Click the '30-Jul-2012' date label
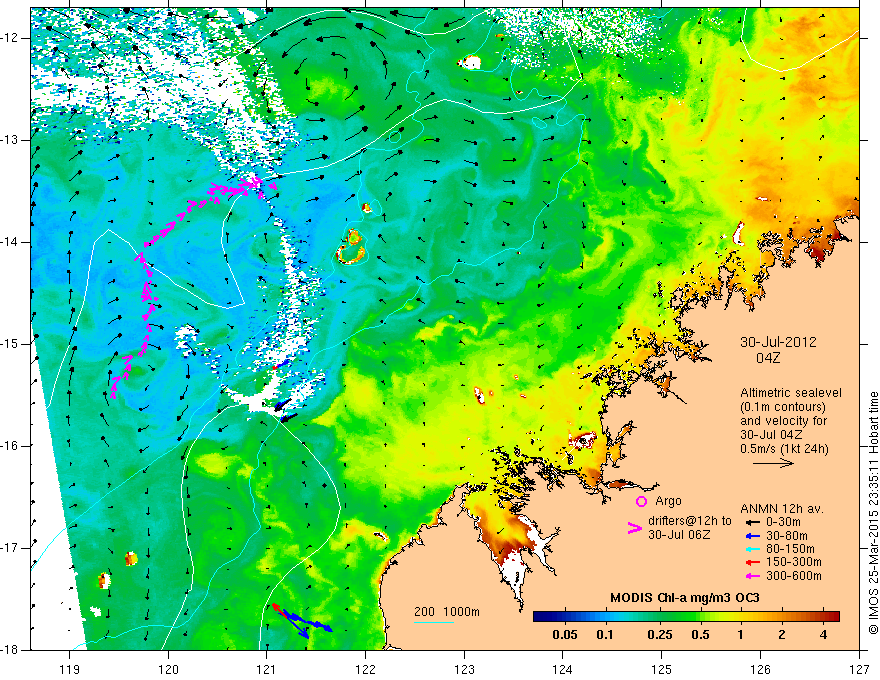The width and height of the screenshot is (880, 680). (x=778, y=342)
